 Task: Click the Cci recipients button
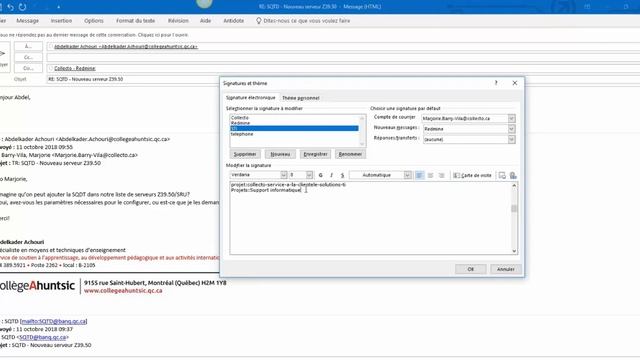28,68
